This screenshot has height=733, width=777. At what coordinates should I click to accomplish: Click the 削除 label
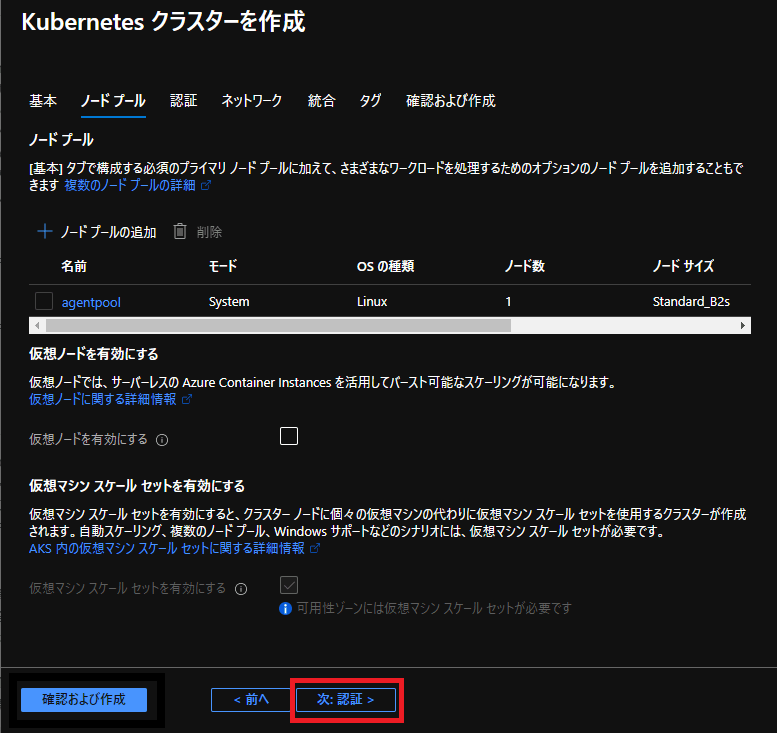point(209,232)
